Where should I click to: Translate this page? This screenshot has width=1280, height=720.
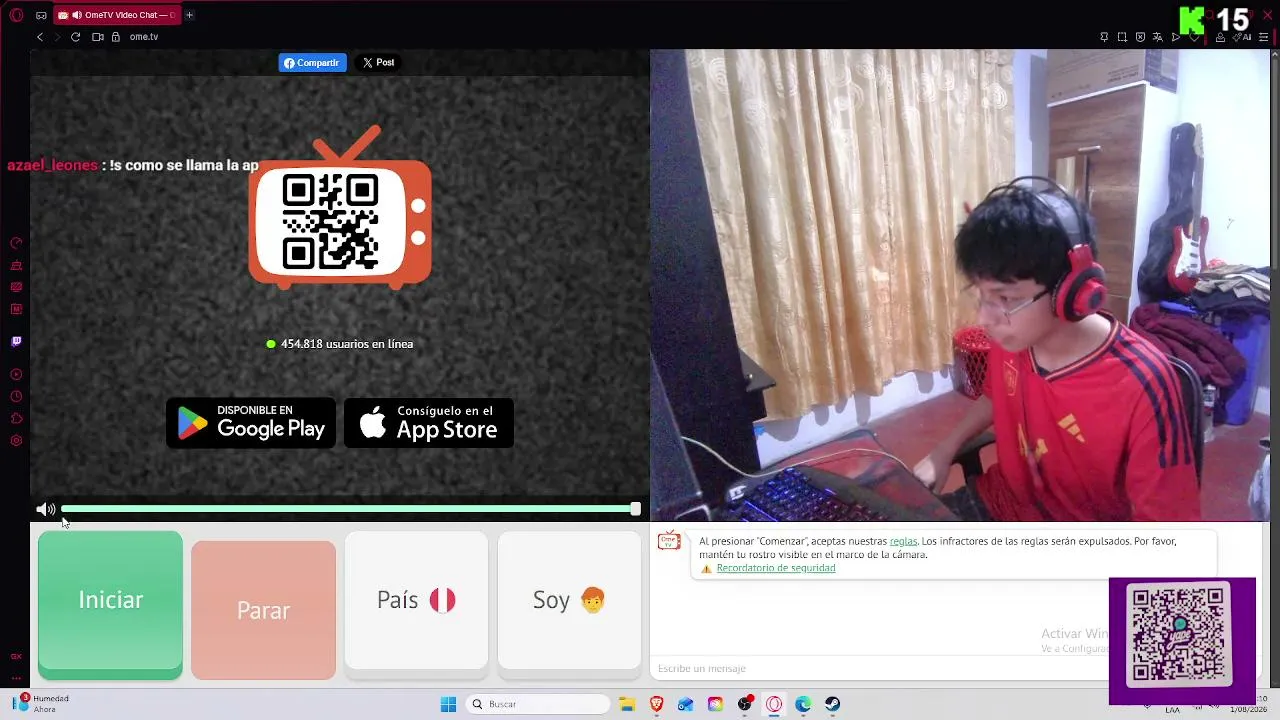pos(1158,37)
